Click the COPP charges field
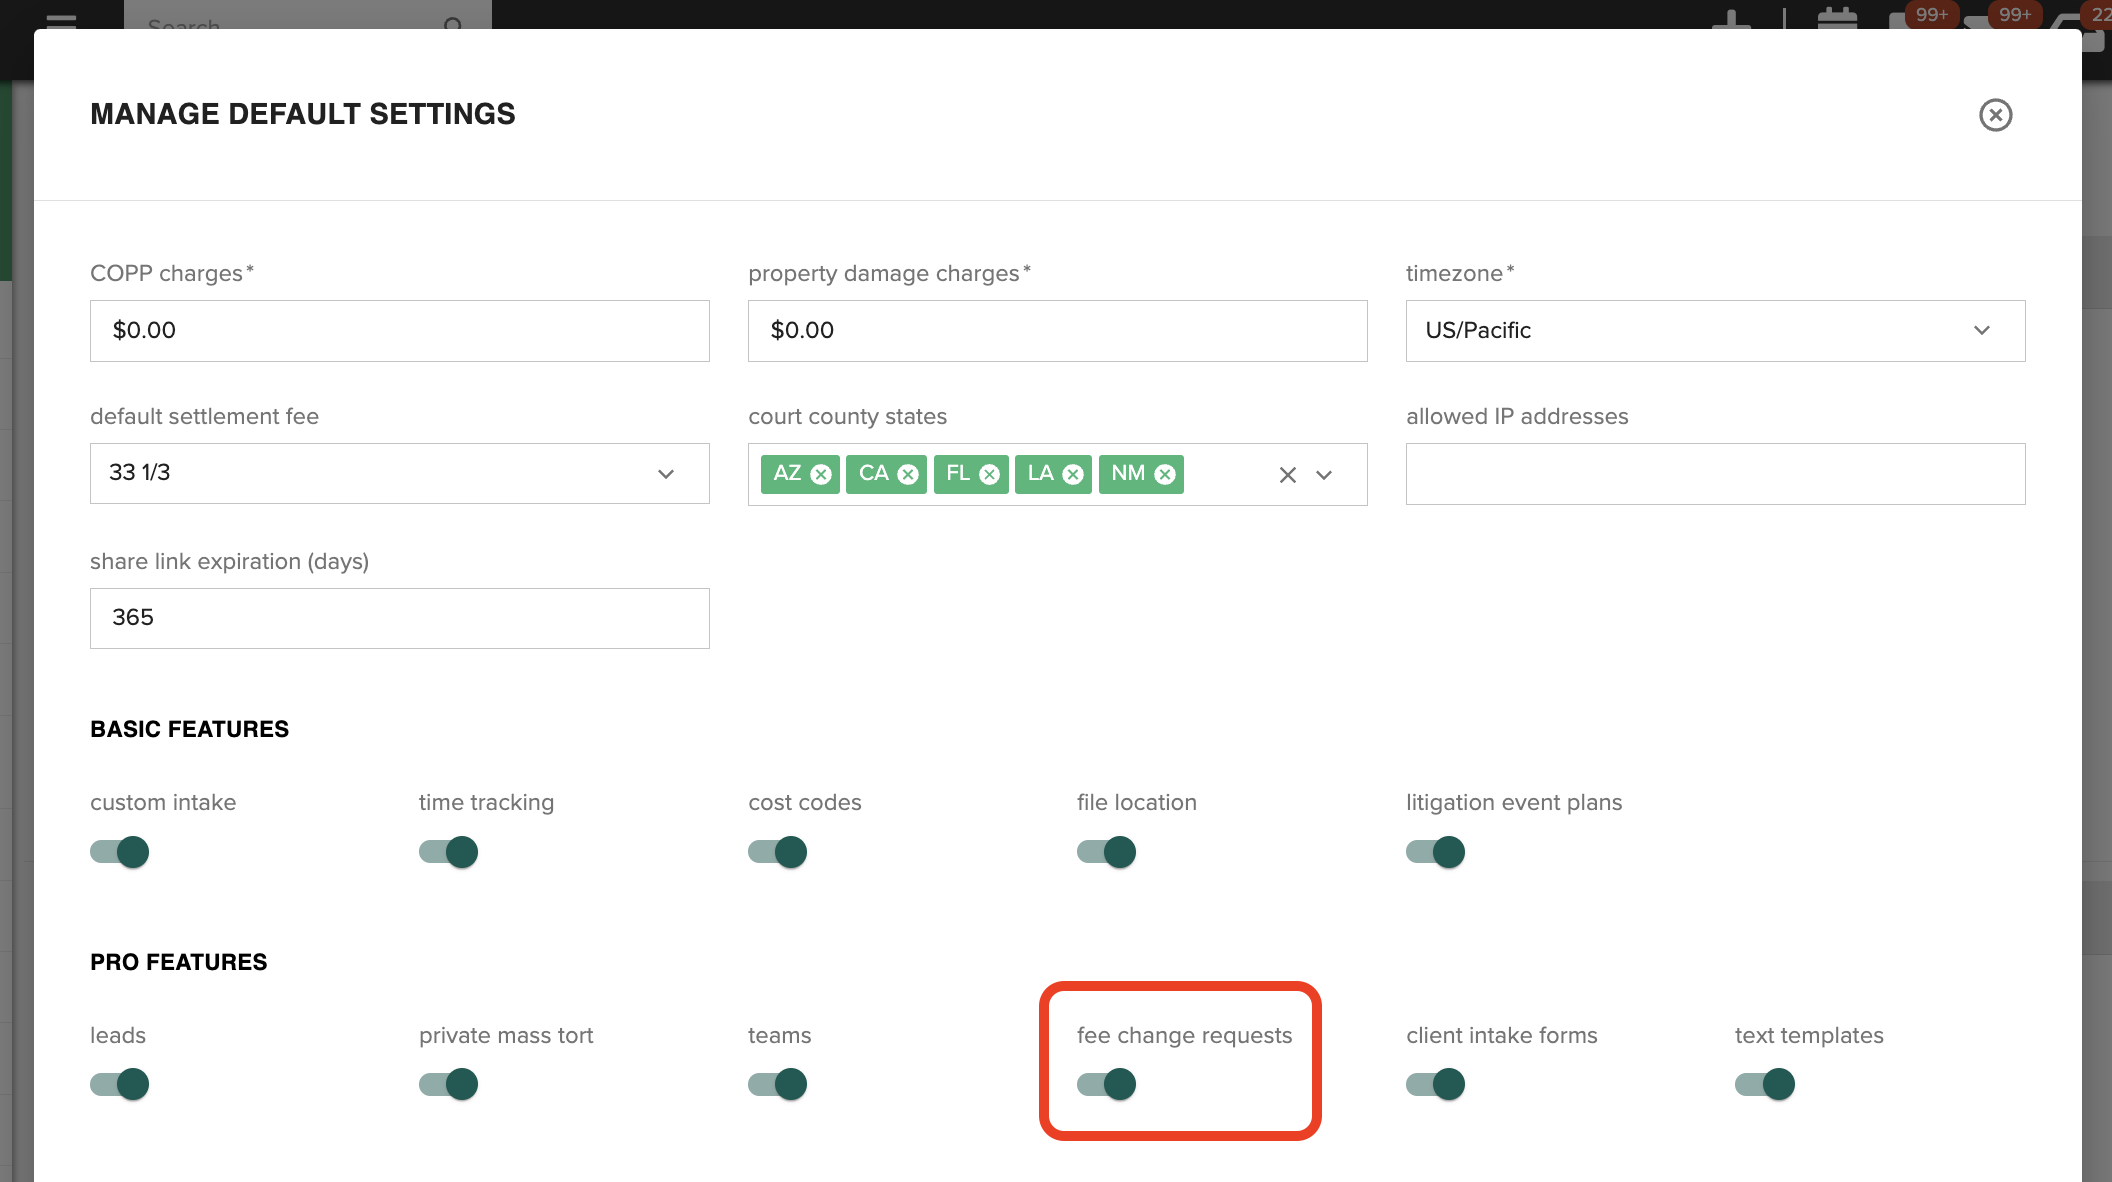 point(399,331)
